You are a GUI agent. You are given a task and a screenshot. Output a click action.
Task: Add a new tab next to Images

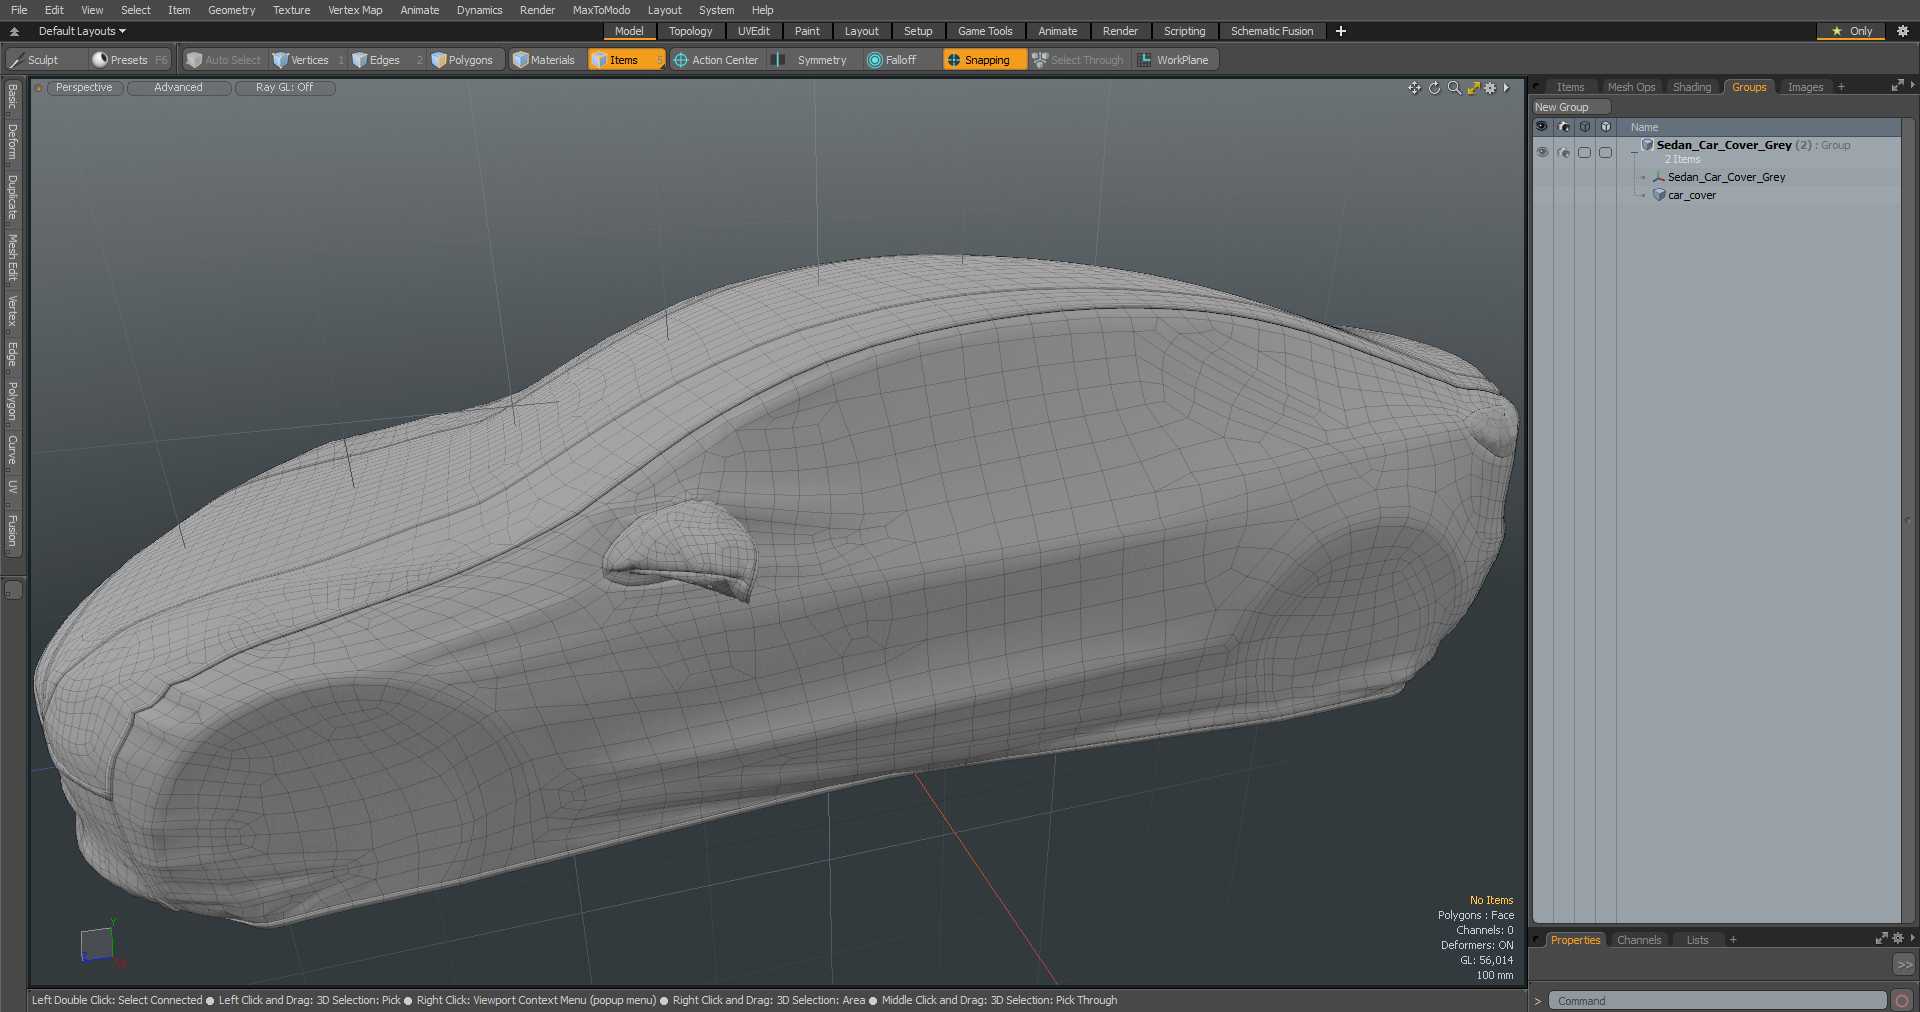tap(1841, 87)
